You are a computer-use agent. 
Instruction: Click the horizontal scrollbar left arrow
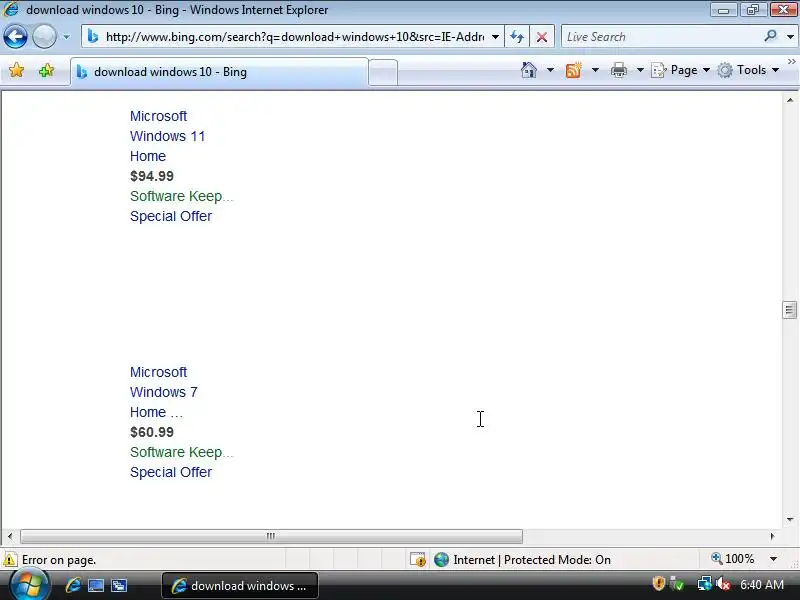[x=10, y=536]
